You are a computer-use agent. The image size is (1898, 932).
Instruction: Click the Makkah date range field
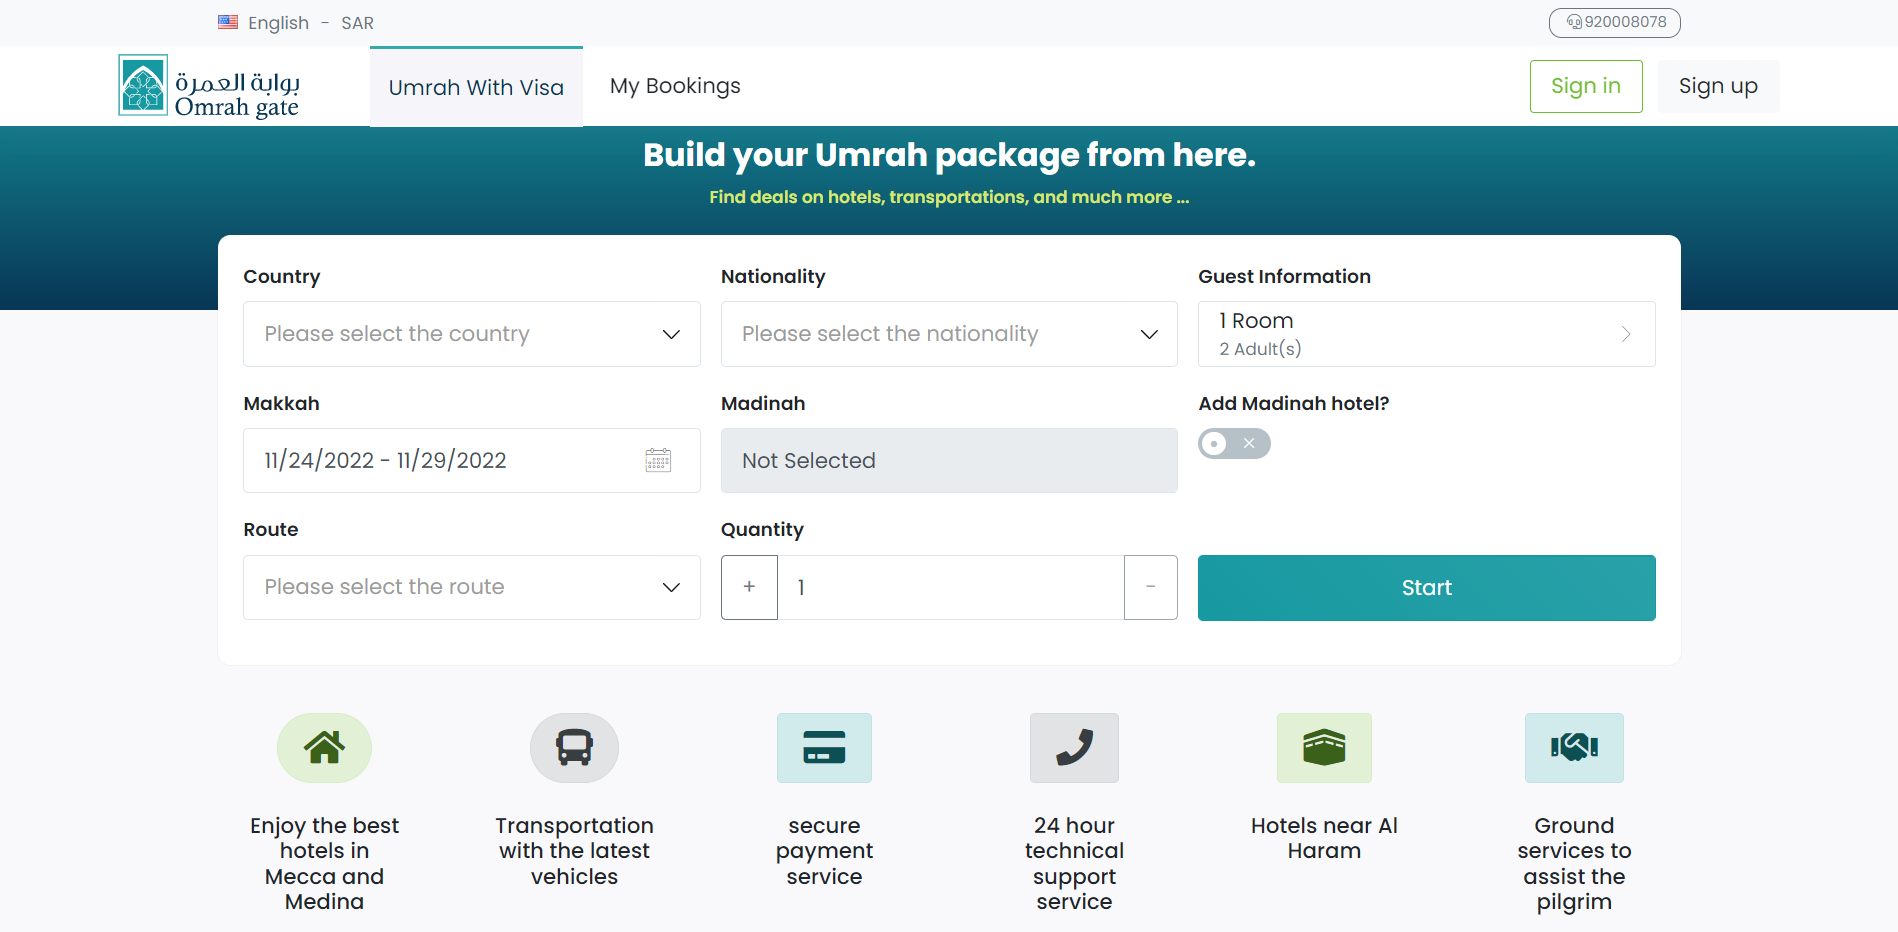click(472, 460)
